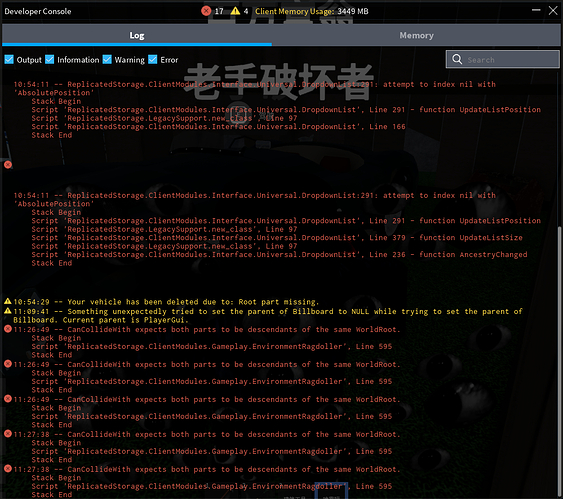The width and height of the screenshot is (563, 499).
Task: Click the magnifier icon in search box
Action: click(457, 59)
